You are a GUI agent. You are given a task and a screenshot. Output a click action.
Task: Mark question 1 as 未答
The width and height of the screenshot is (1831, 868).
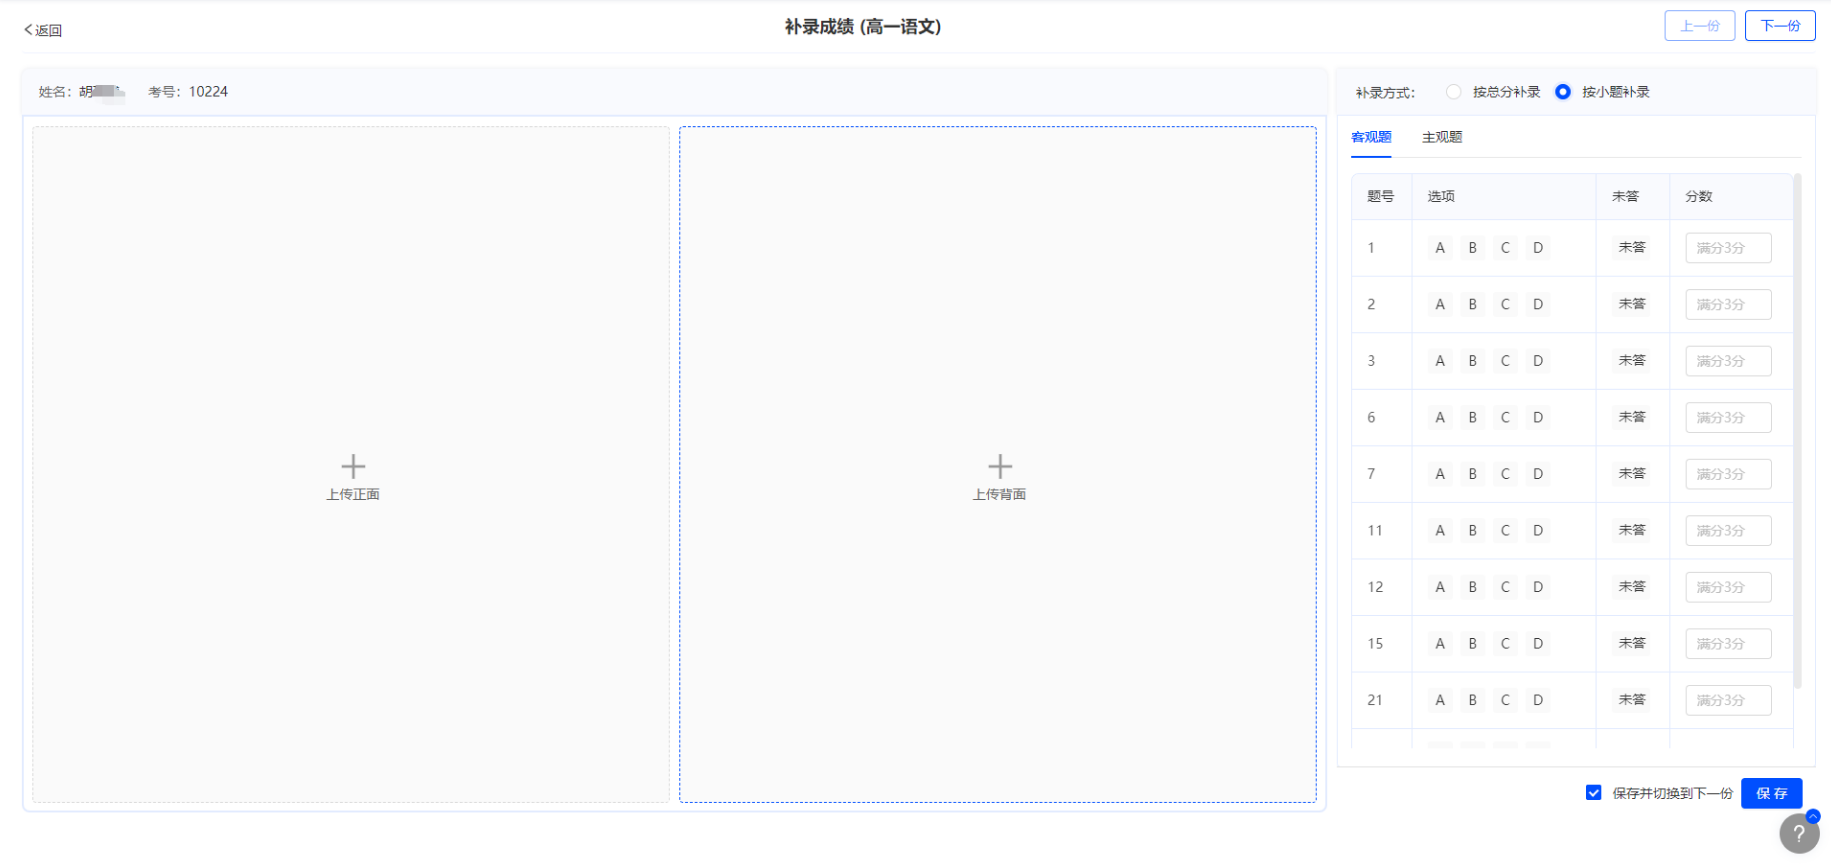tap(1632, 248)
